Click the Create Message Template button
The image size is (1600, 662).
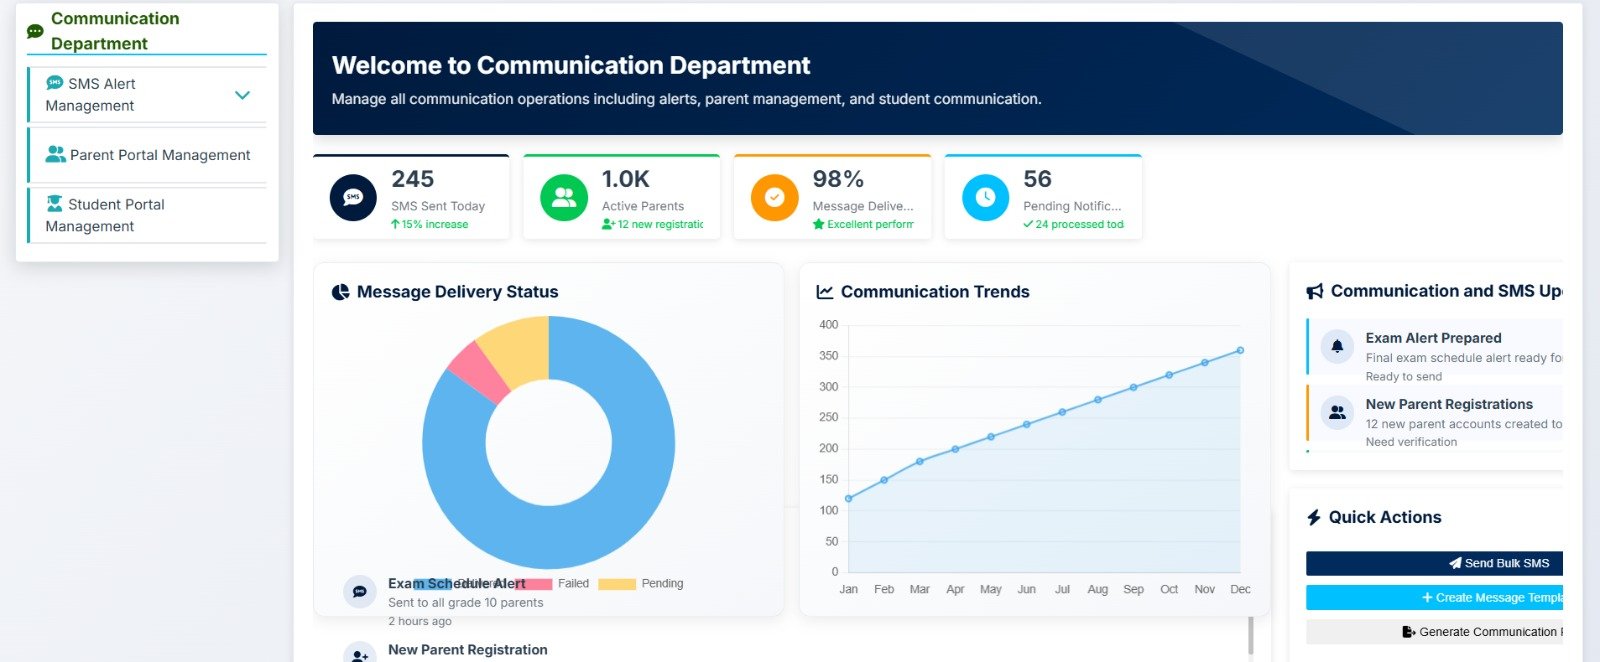1434,597
